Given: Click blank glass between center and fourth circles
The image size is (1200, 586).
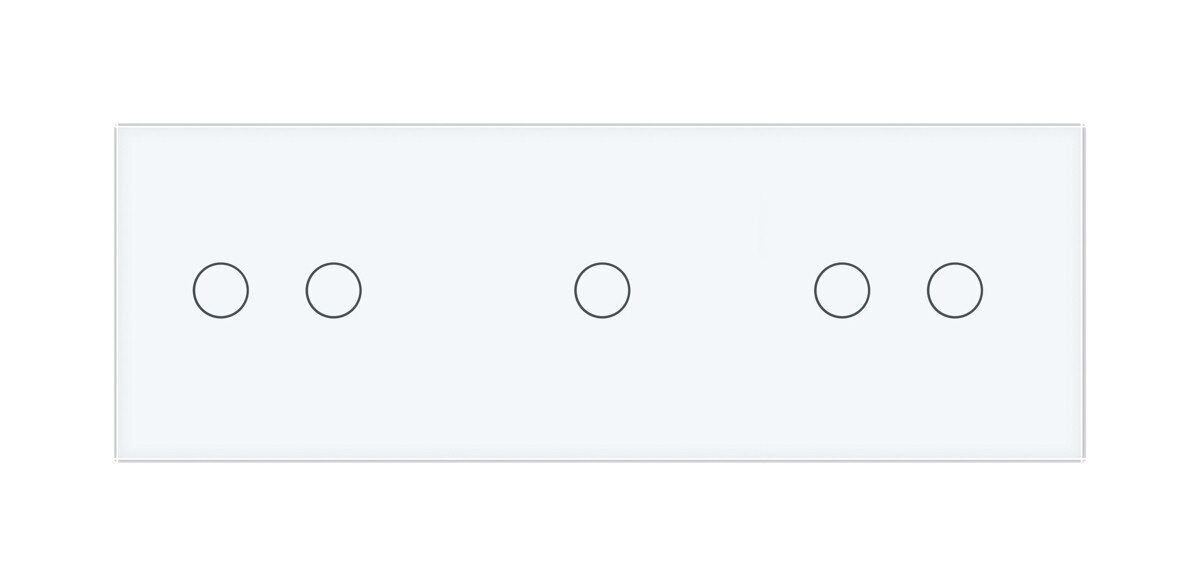Looking at the screenshot, I should click(722, 290).
